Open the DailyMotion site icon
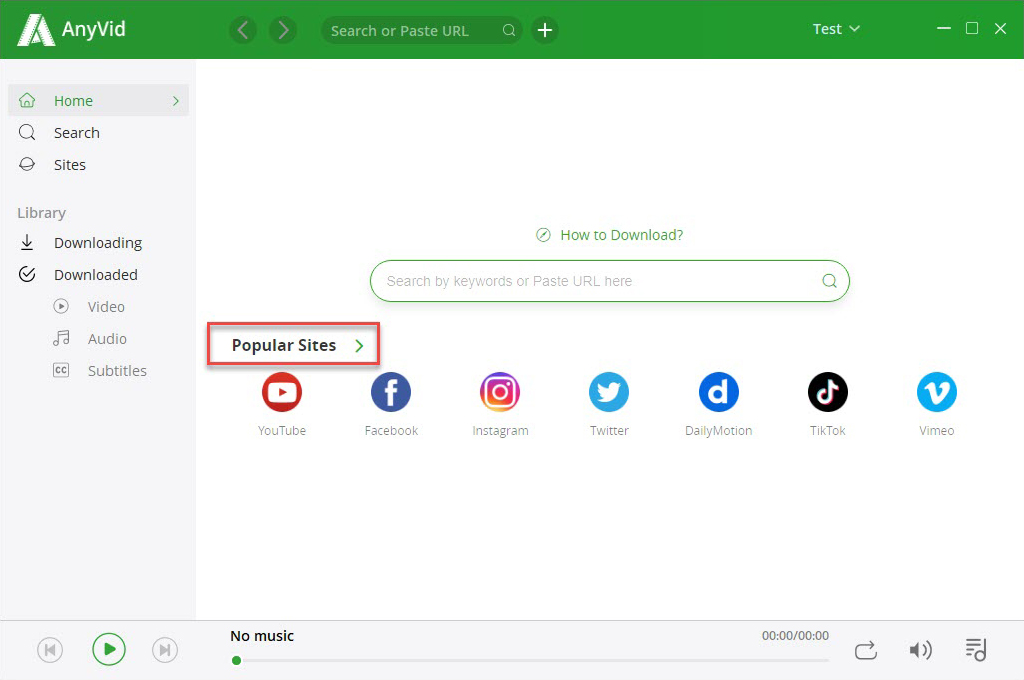Screen dimensions: 1024x680 [718, 392]
